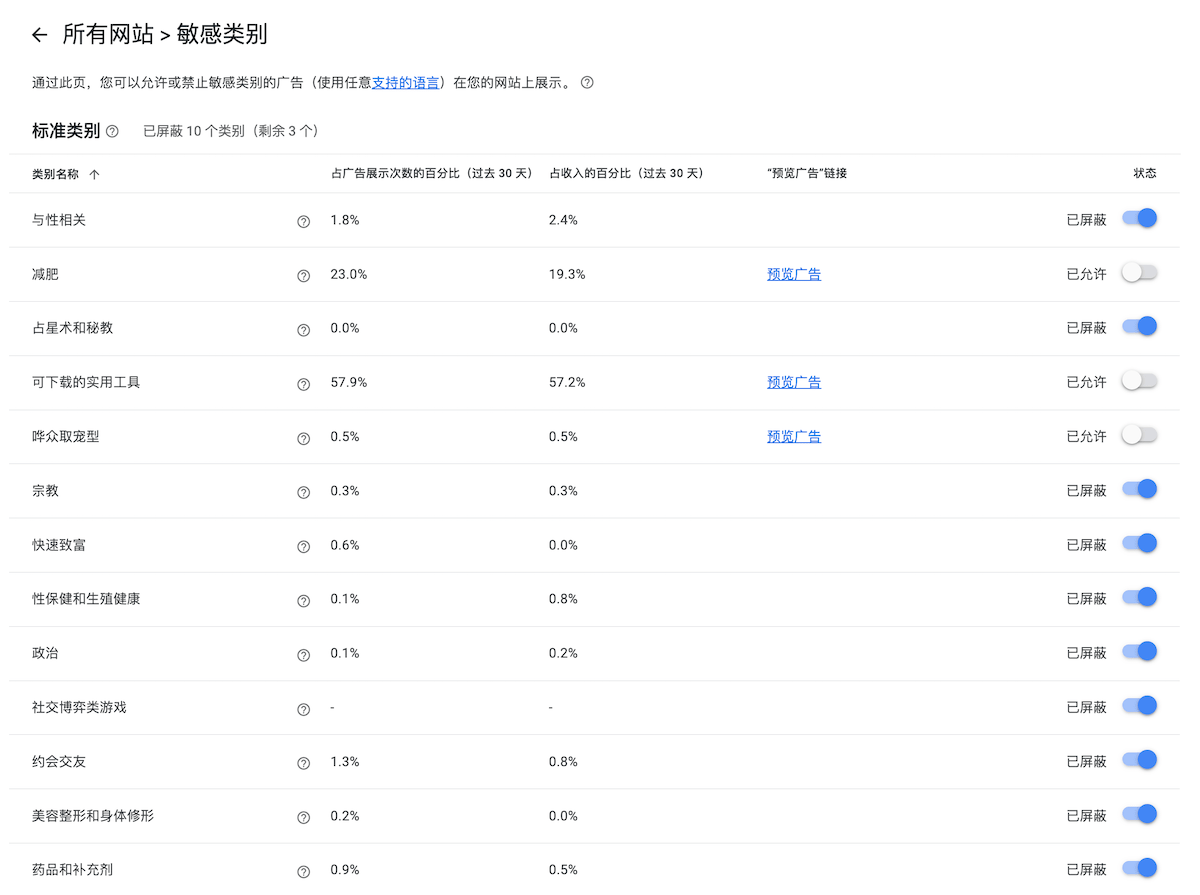
Task: Open the help icon next to 标准类别
Action: tap(111, 131)
